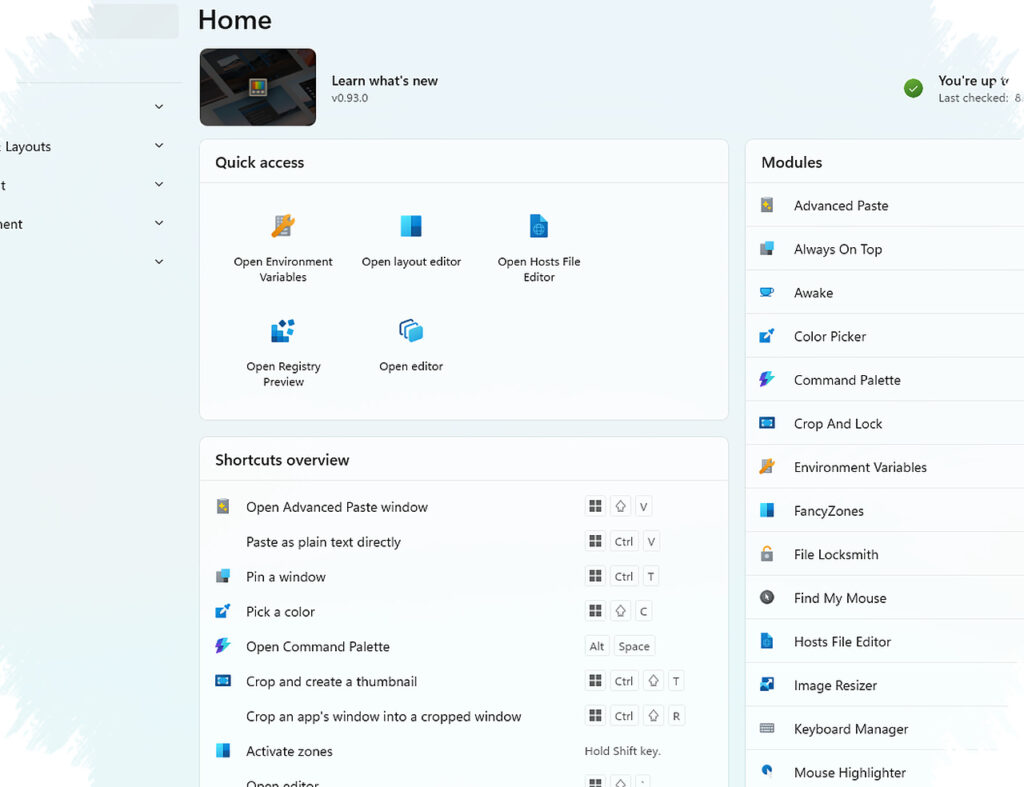Click the green up-to-date checkmark icon
The width and height of the screenshot is (1024, 787).
click(x=913, y=88)
